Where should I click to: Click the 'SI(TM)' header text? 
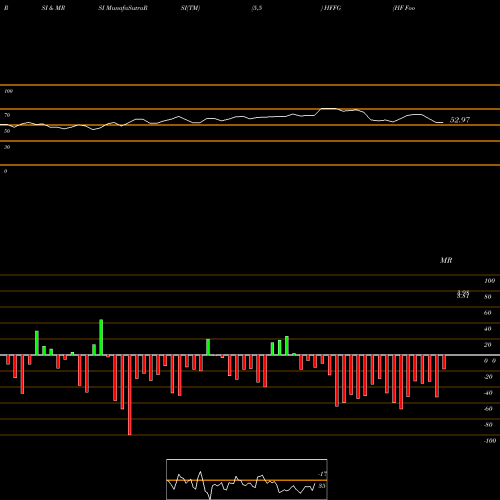[x=190, y=8]
